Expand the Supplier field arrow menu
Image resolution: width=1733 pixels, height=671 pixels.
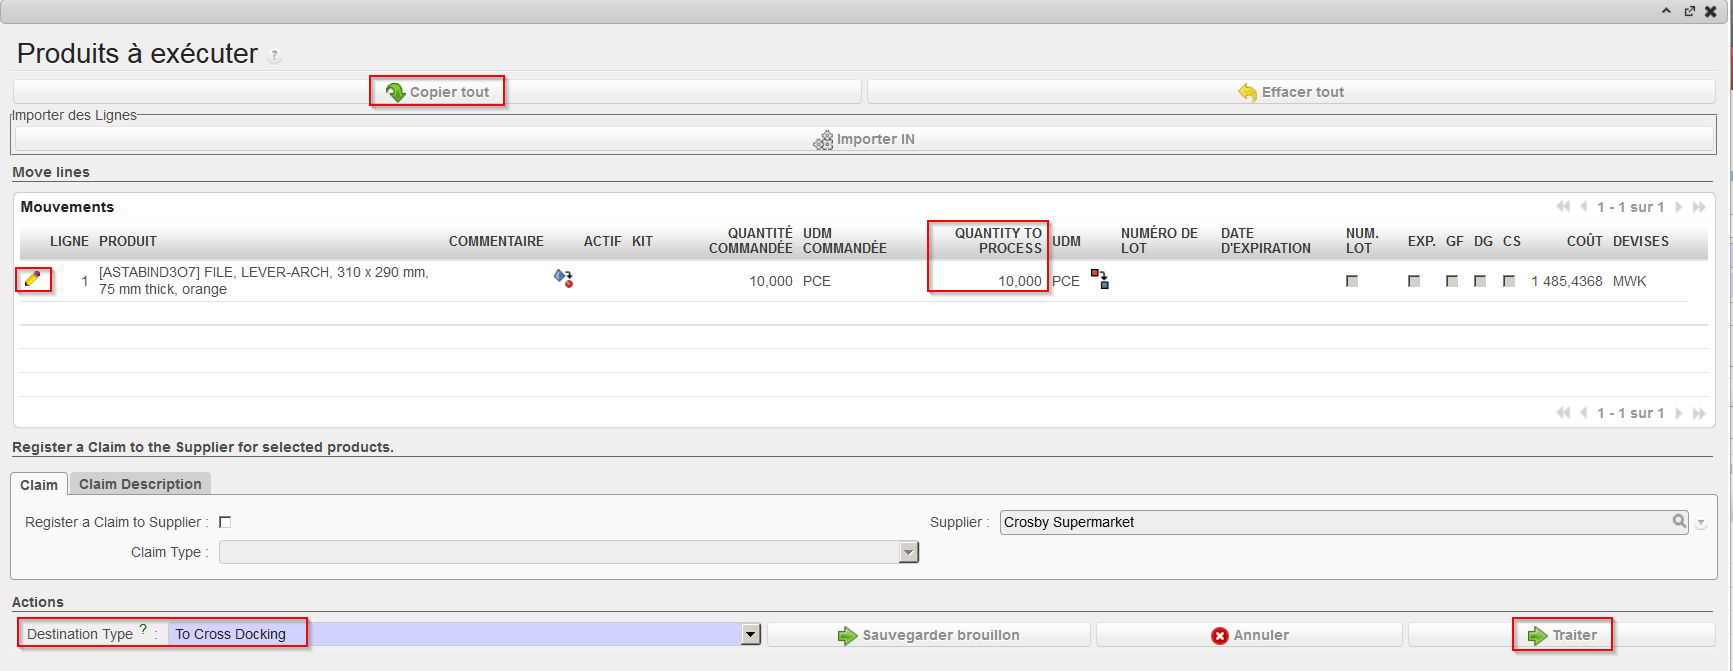[1701, 523]
